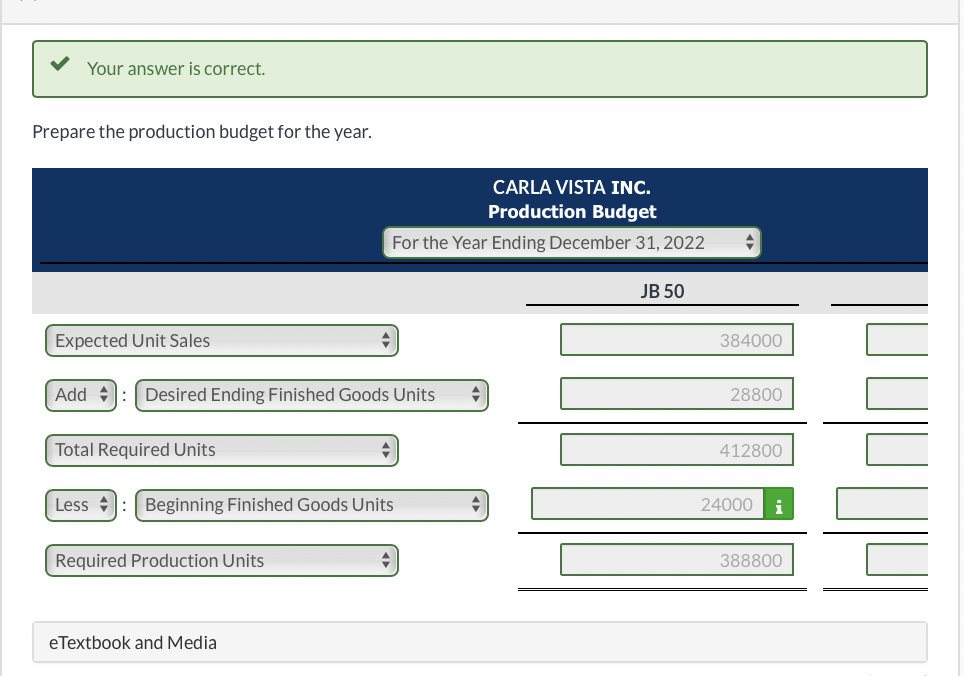The height and width of the screenshot is (676, 964).
Task: Open the Expected Unit Sales selector
Action: tap(222, 340)
